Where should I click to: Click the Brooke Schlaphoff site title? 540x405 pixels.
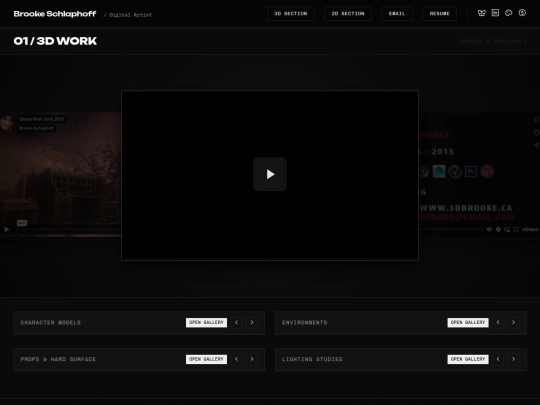pyautogui.click(x=55, y=14)
